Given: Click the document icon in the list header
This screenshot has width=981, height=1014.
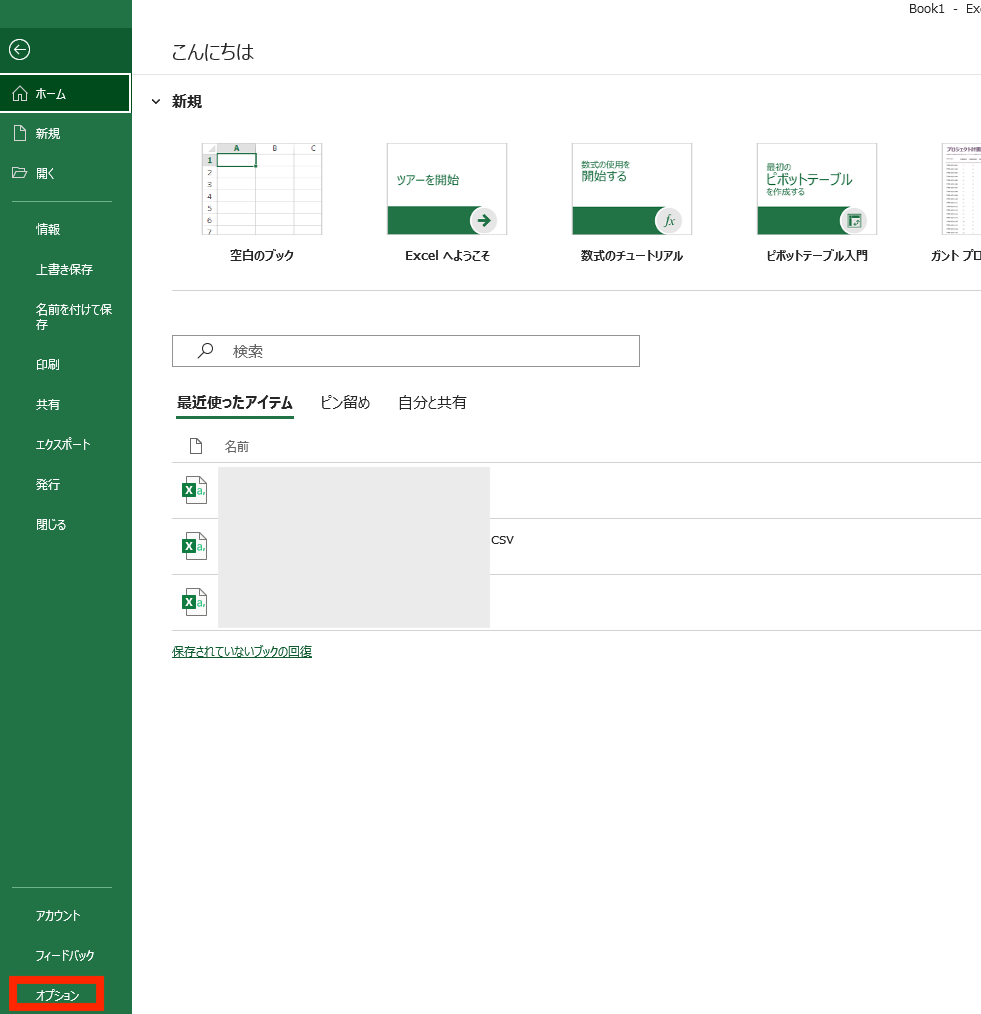Looking at the screenshot, I should click(x=195, y=446).
